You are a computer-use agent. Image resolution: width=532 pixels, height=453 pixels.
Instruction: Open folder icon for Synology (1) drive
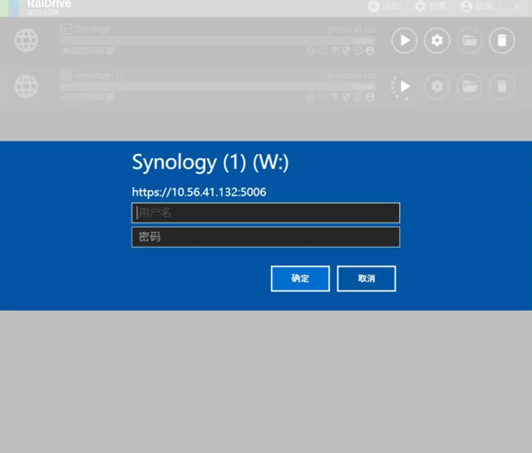[470, 87]
